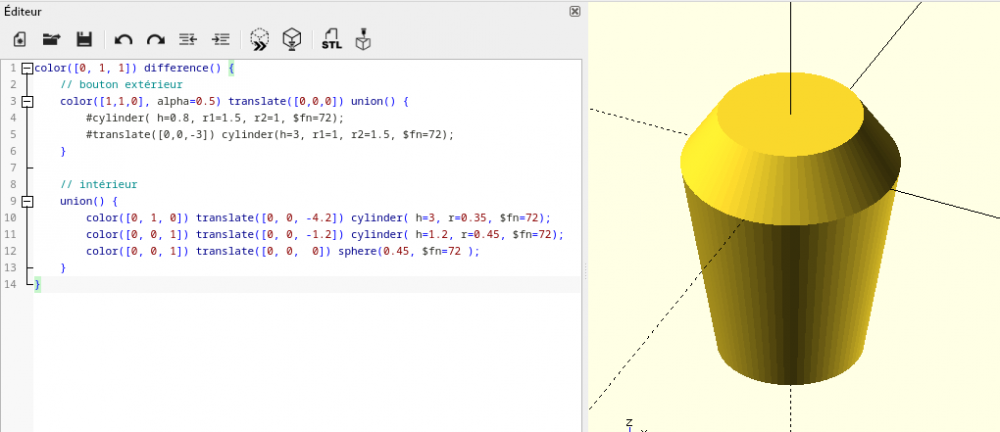1000x432 pixels.
Task: Close the Éditeur panel
Action: point(574,11)
